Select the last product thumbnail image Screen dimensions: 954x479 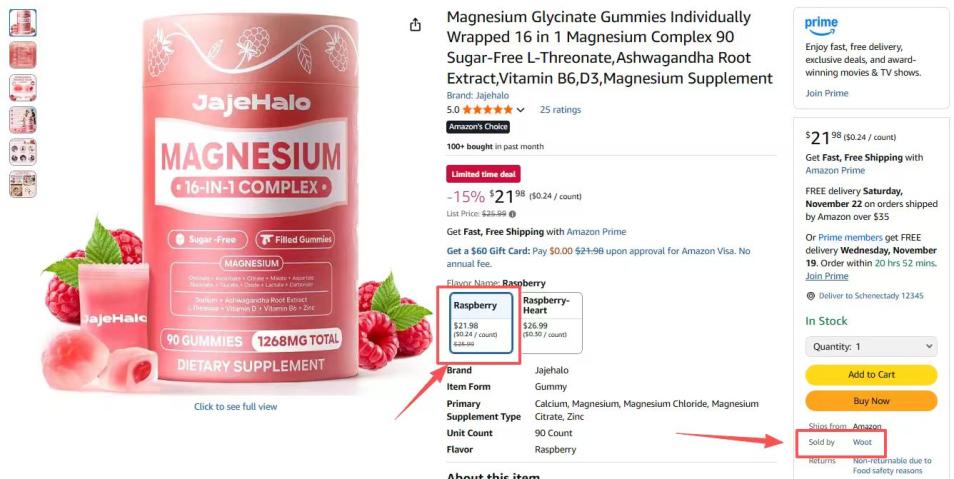[23, 184]
